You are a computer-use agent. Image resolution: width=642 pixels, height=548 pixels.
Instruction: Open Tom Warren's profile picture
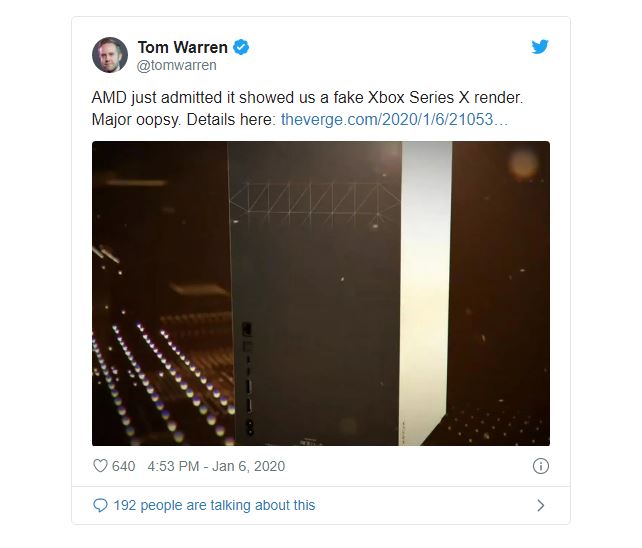(110, 55)
